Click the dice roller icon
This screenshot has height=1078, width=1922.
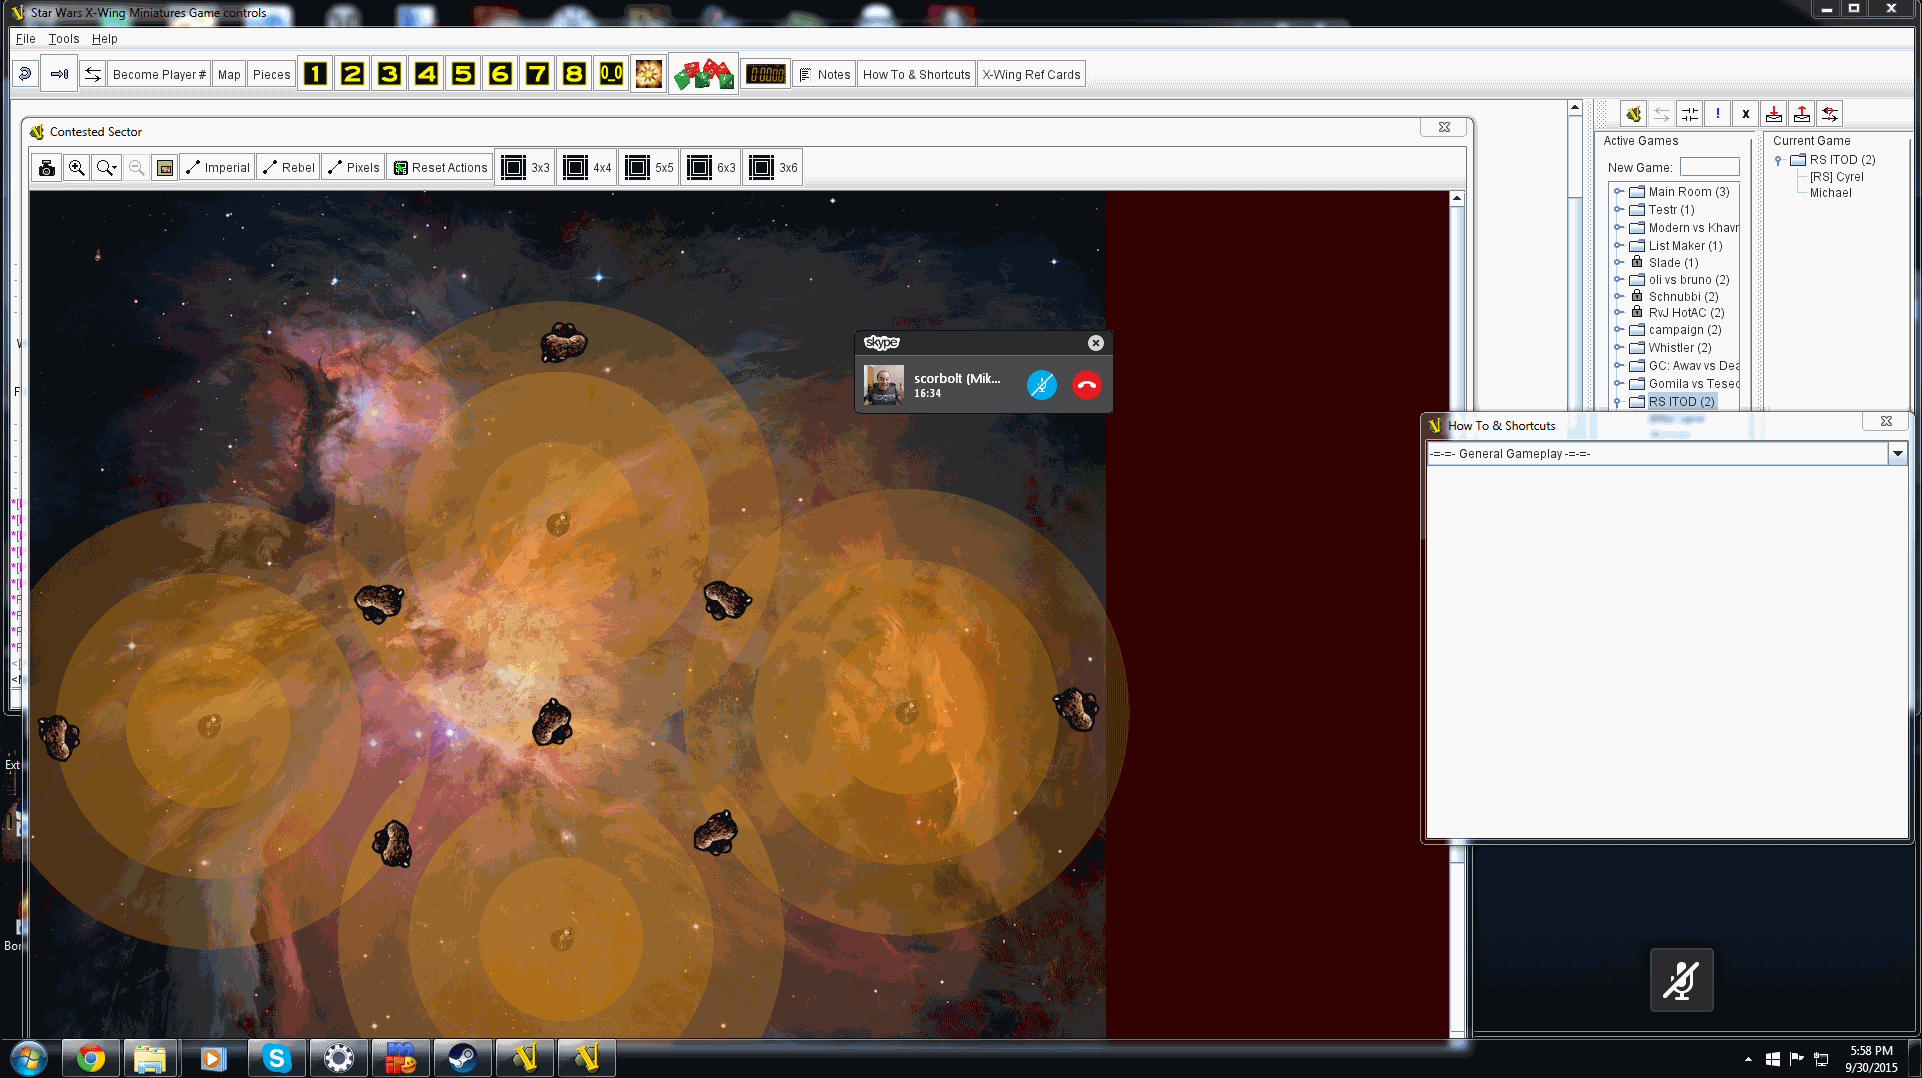tap(703, 74)
